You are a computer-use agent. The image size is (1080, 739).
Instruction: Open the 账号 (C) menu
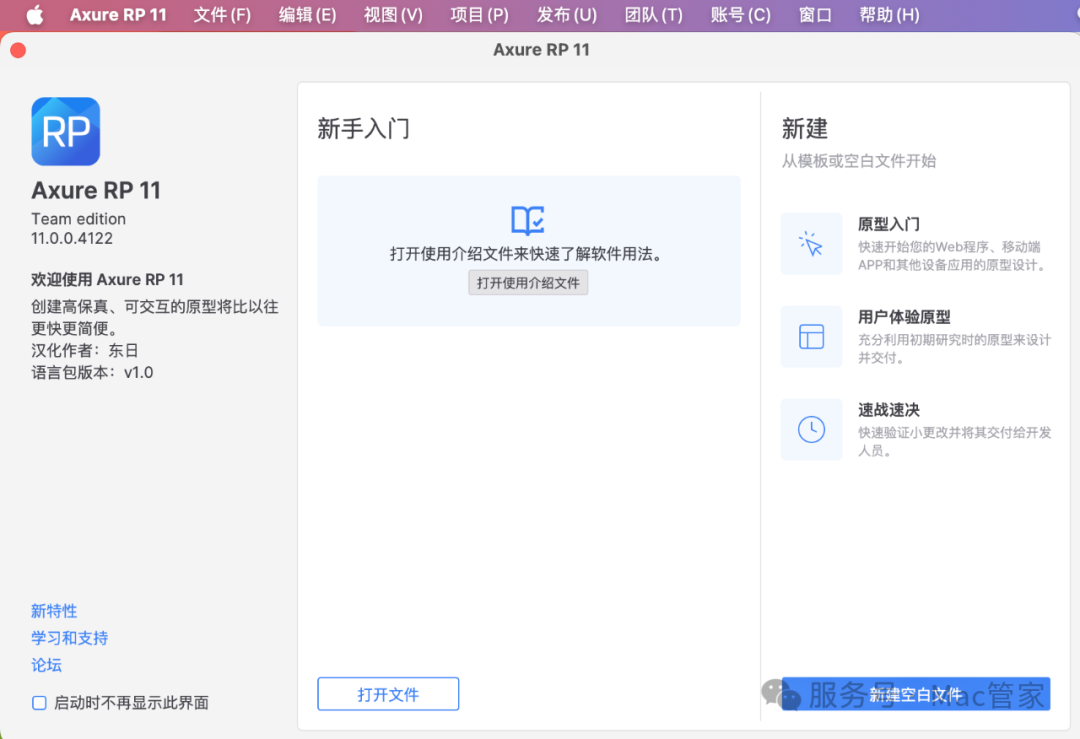click(740, 14)
